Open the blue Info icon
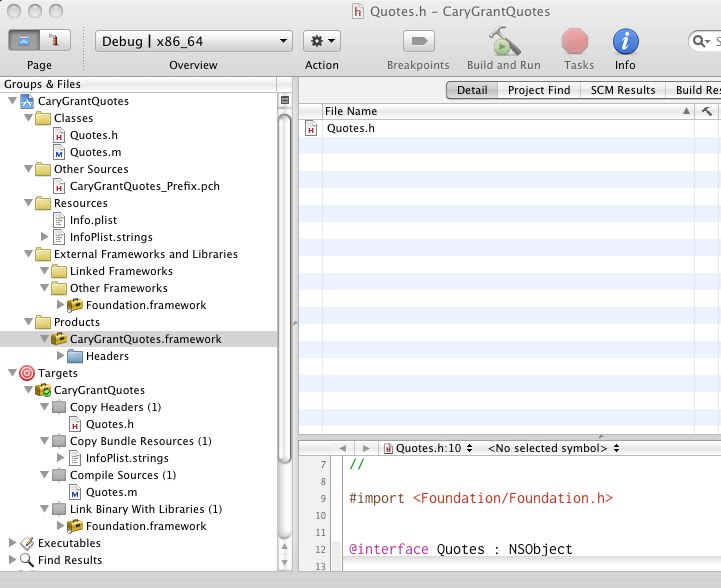This screenshot has height=588, width=721. (x=625, y=41)
